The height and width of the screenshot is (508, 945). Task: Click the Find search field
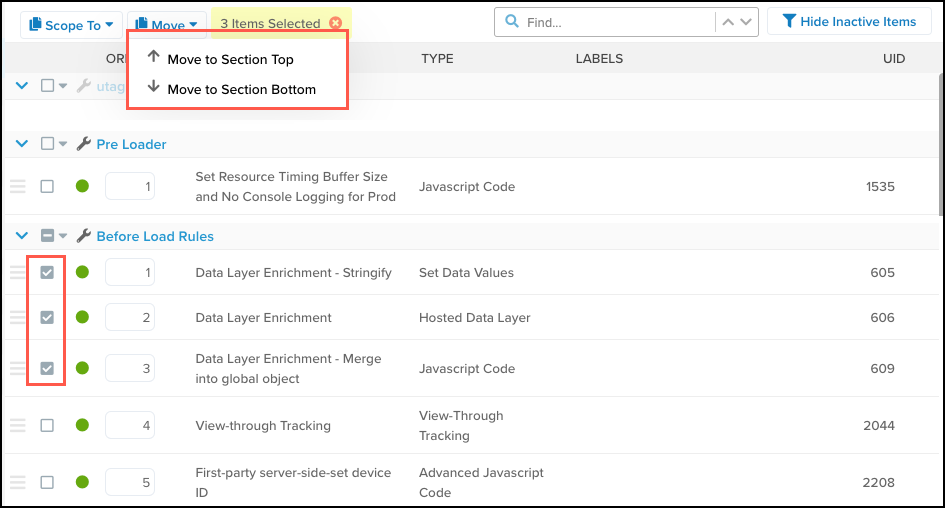coord(615,22)
